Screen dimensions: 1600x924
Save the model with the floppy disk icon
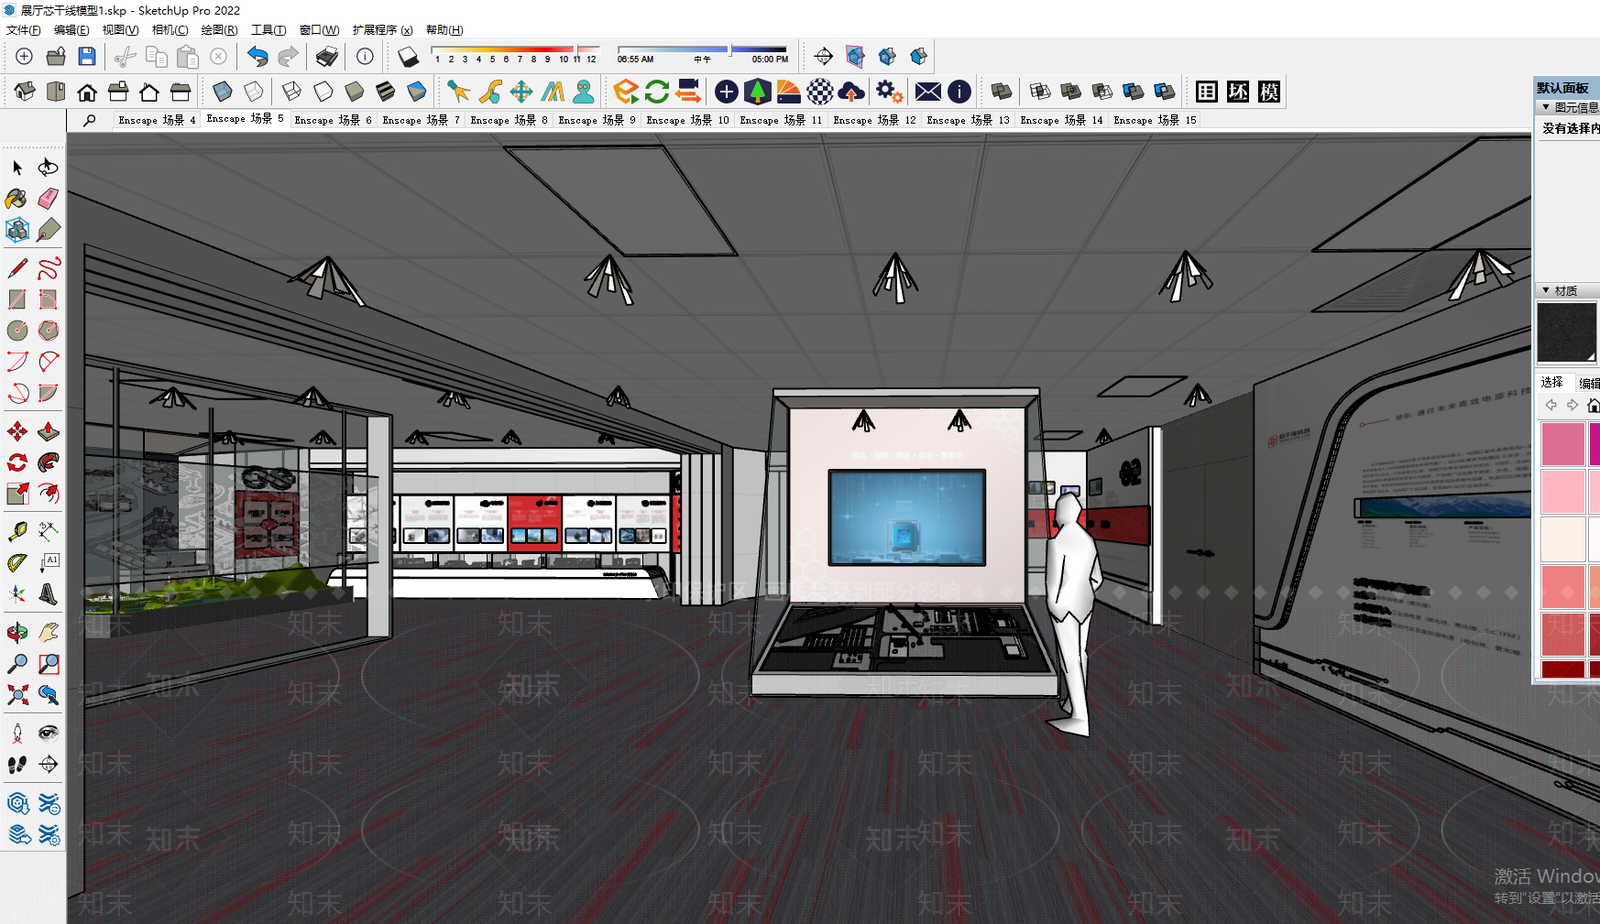pyautogui.click(x=87, y=57)
